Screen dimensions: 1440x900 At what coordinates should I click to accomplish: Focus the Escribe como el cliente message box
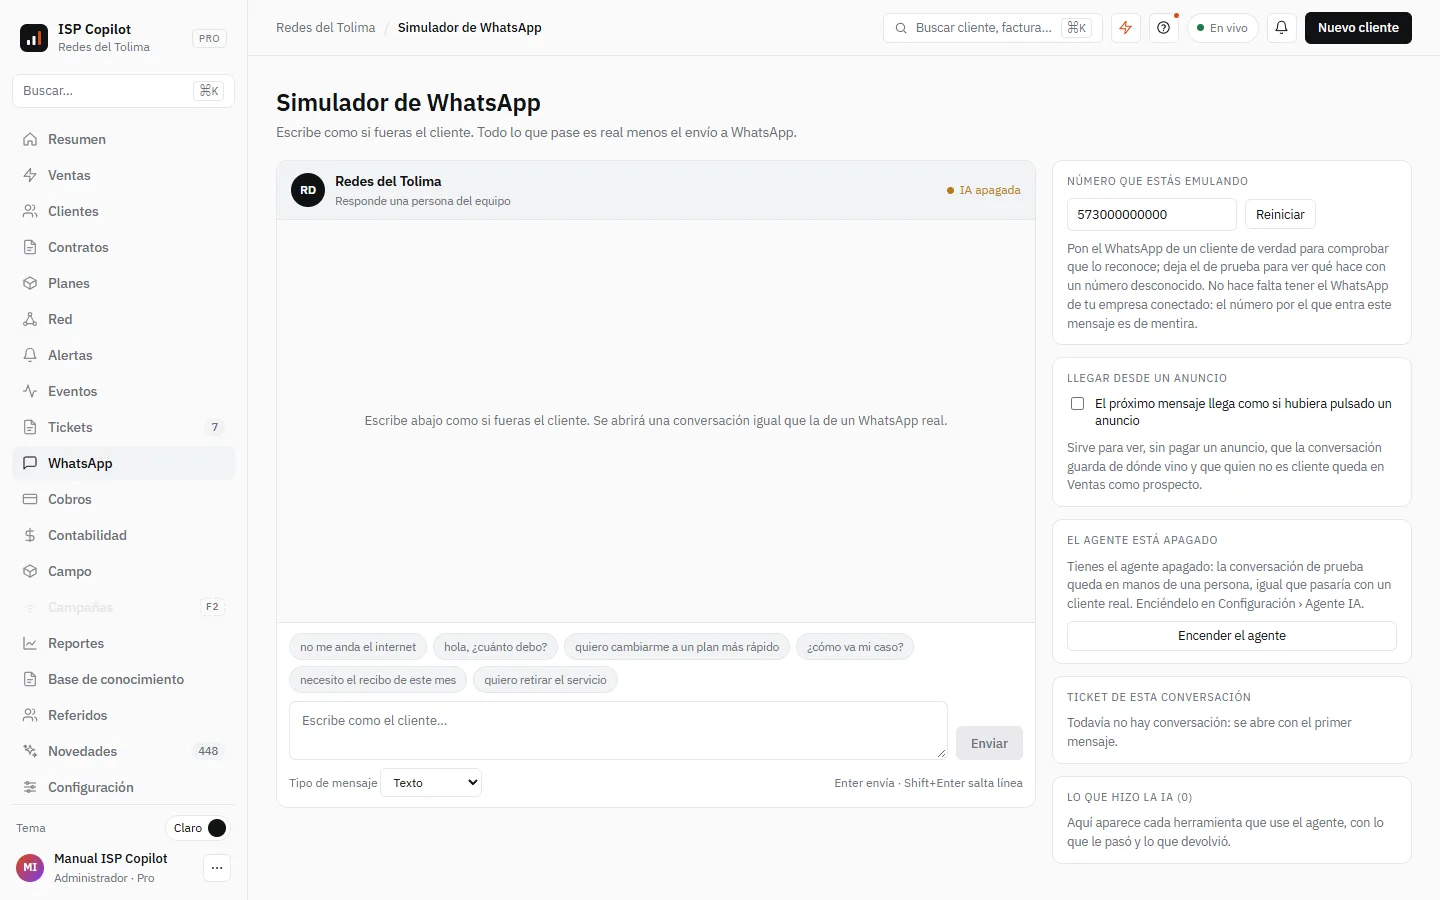tap(618, 730)
